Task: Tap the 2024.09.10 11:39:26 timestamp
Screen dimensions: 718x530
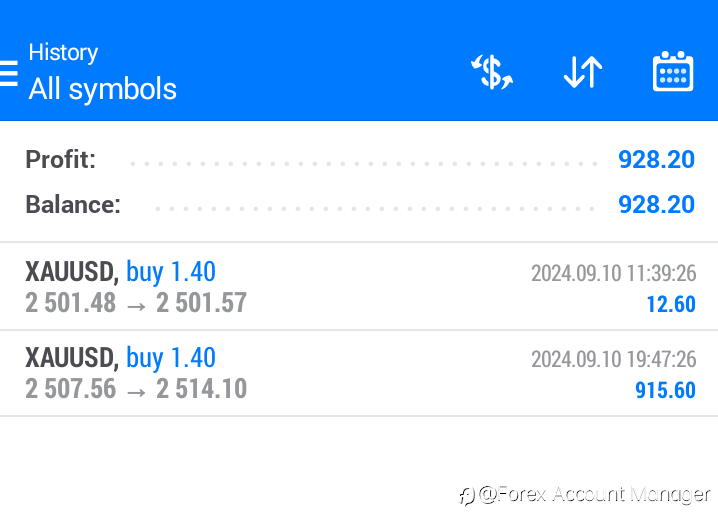Action: pyautogui.click(x=613, y=273)
